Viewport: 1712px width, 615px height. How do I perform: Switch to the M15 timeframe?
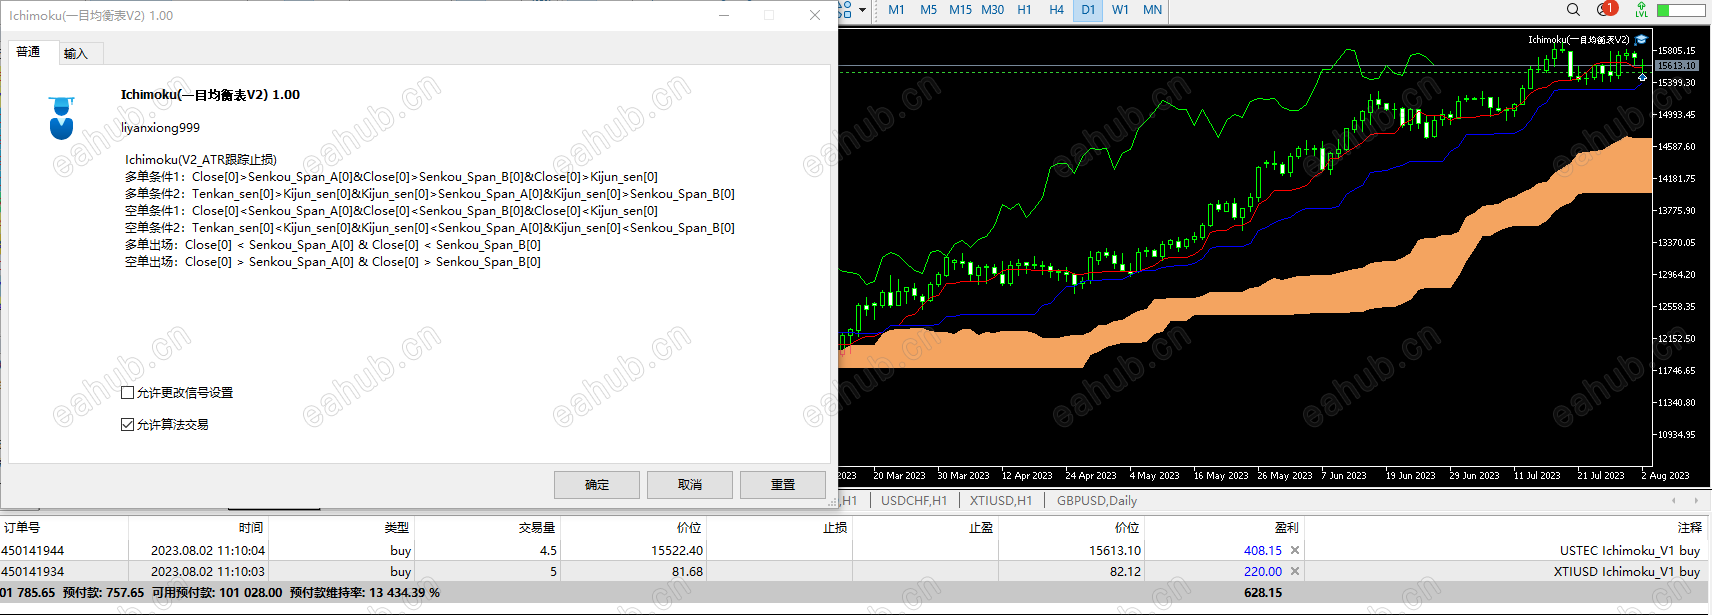tap(960, 10)
